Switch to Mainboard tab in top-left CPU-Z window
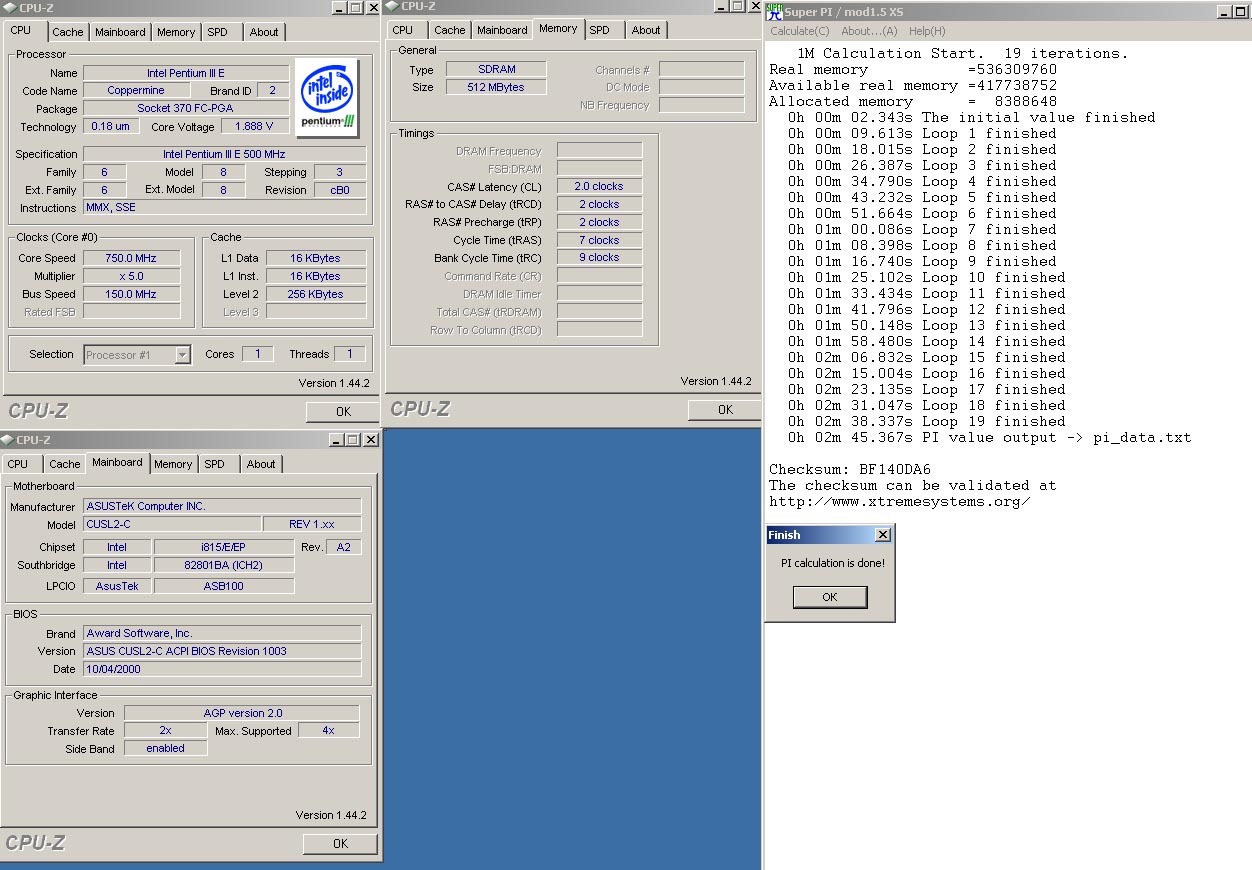 coord(120,32)
